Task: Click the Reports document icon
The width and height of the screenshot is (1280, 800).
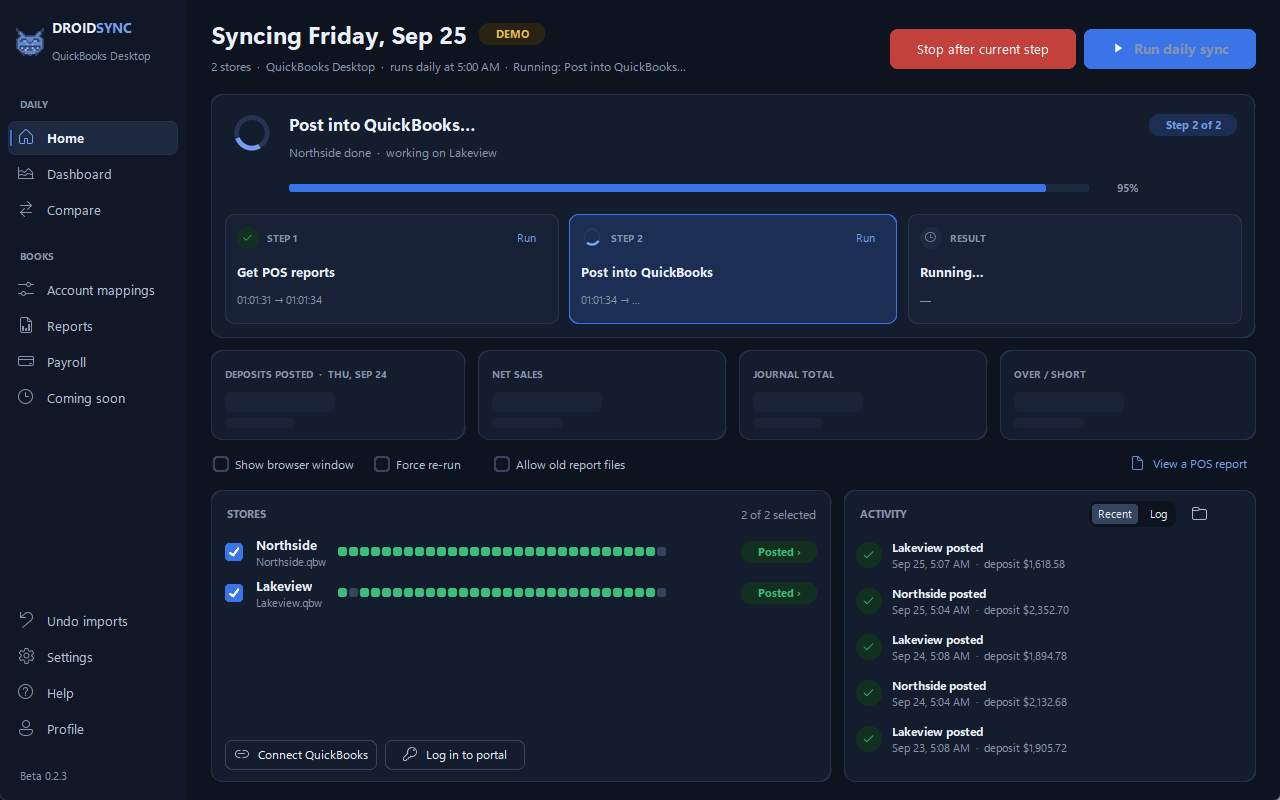Action: [27, 326]
